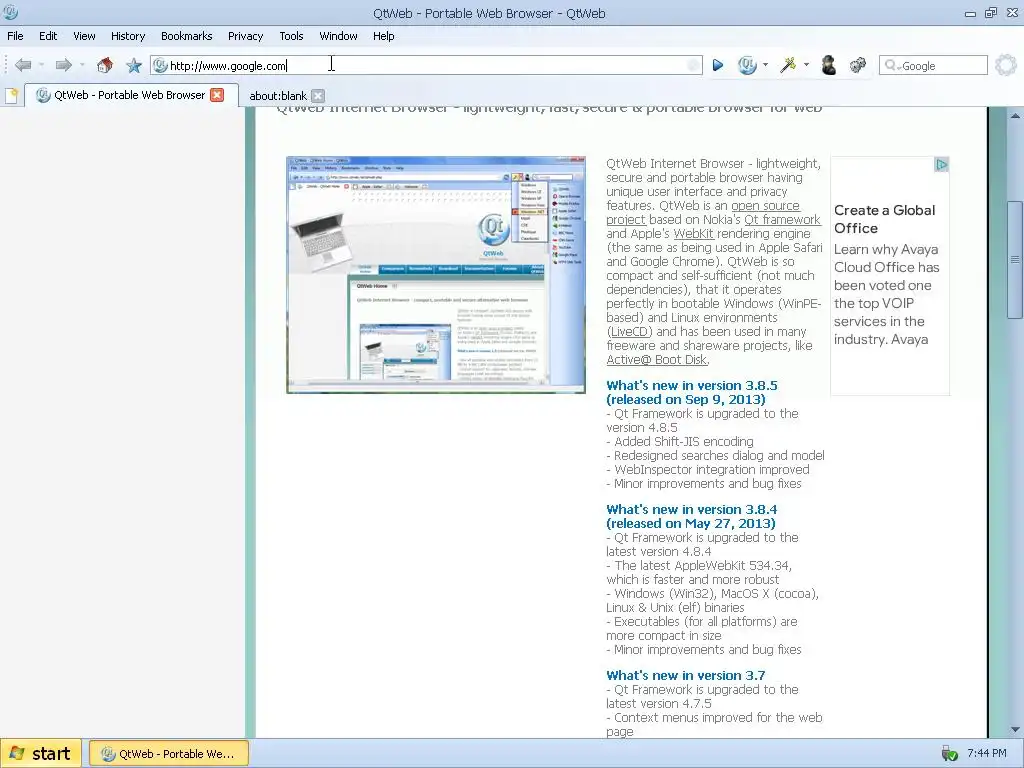The height and width of the screenshot is (768, 1024).
Task: Open the Help menu
Action: pos(383,36)
